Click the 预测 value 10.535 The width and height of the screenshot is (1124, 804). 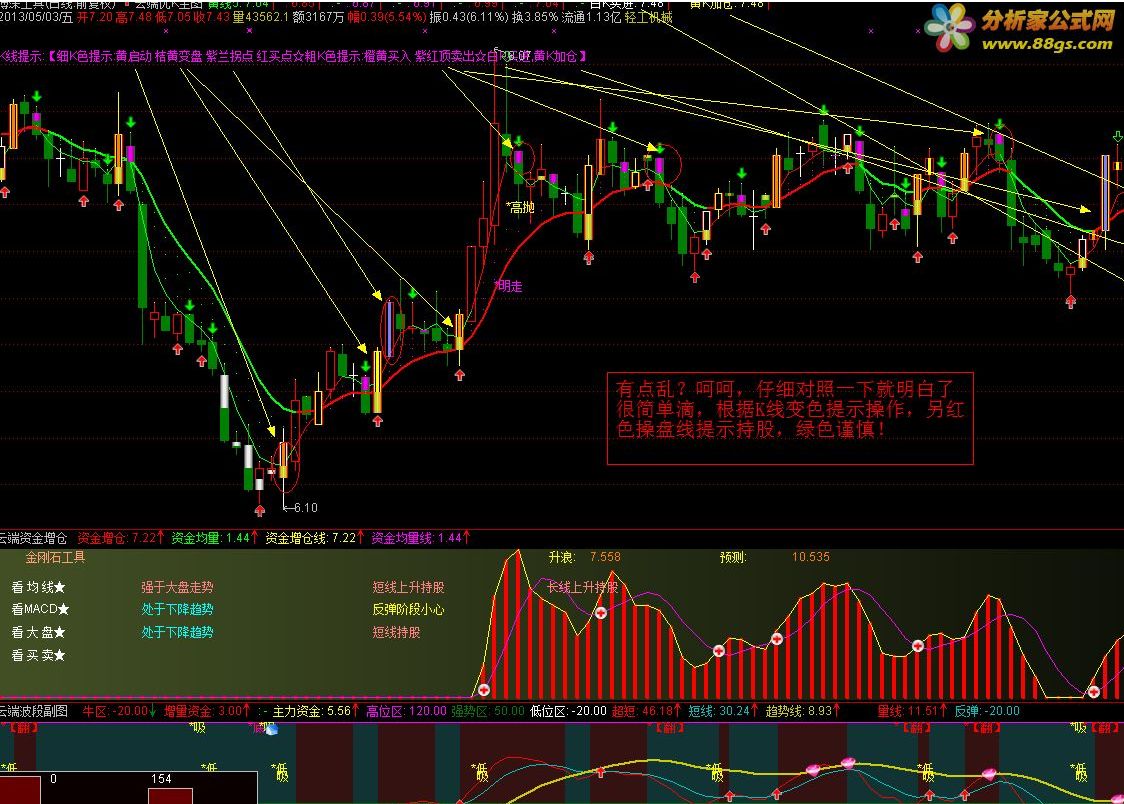(811, 557)
